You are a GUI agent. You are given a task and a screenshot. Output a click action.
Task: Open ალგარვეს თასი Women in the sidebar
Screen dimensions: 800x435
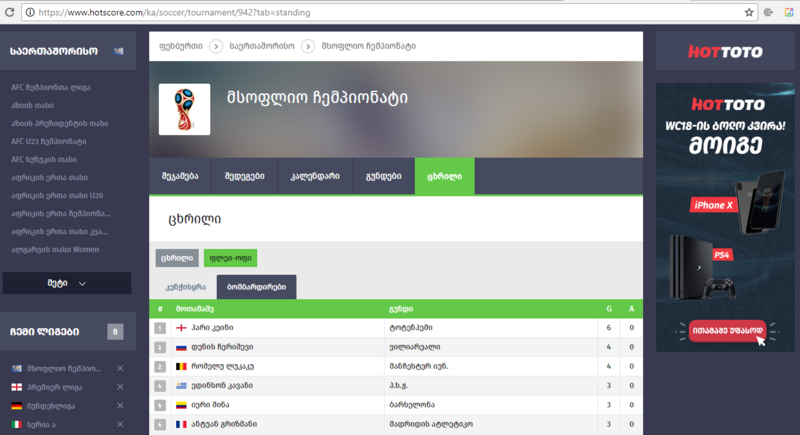[x=55, y=249]
